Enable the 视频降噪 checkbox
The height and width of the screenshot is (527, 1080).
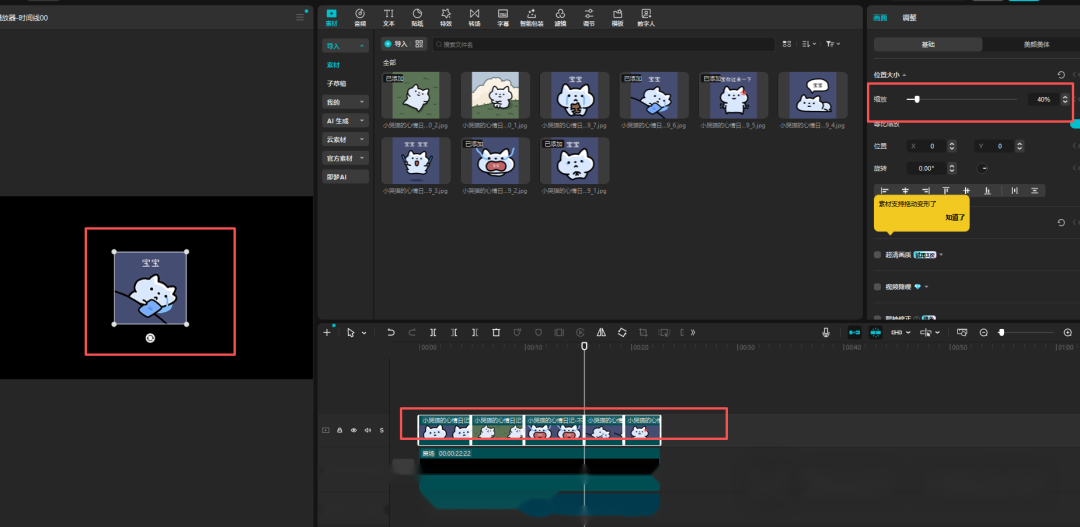tap(878, 287)
